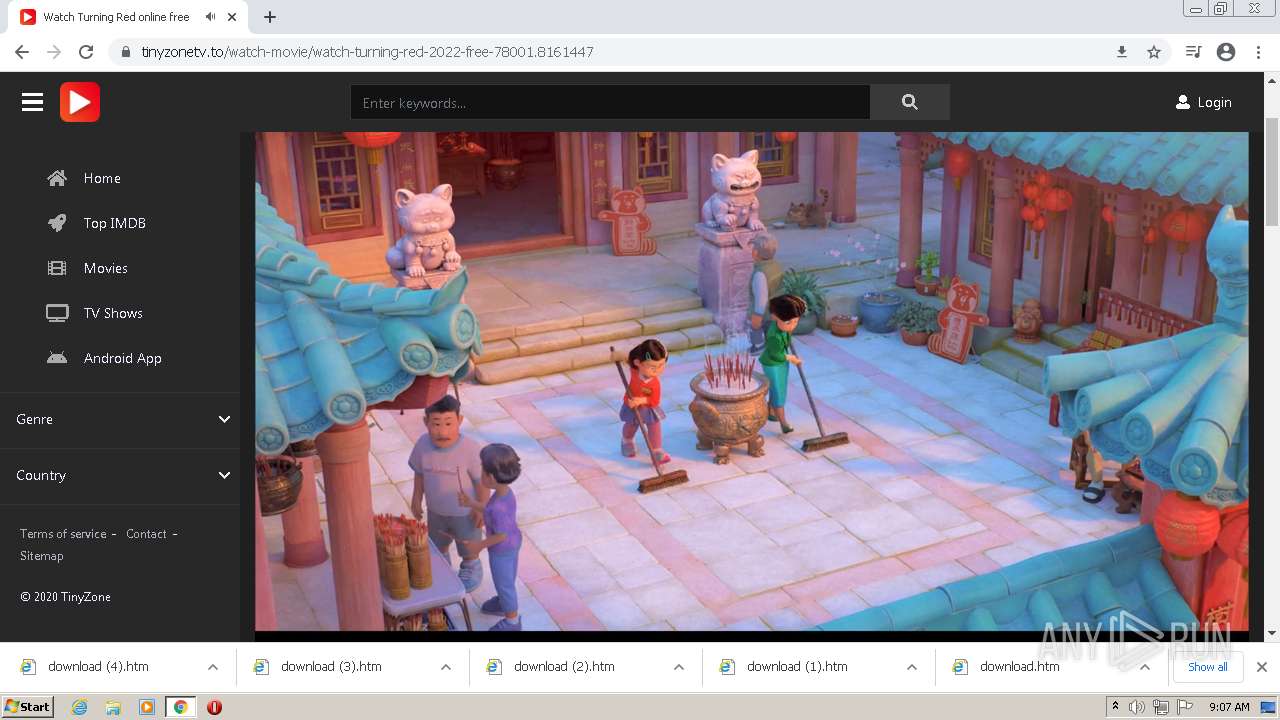Open the download (3).htm file
The width and height of the screenshot is (1280, 720).
(331, 667)
